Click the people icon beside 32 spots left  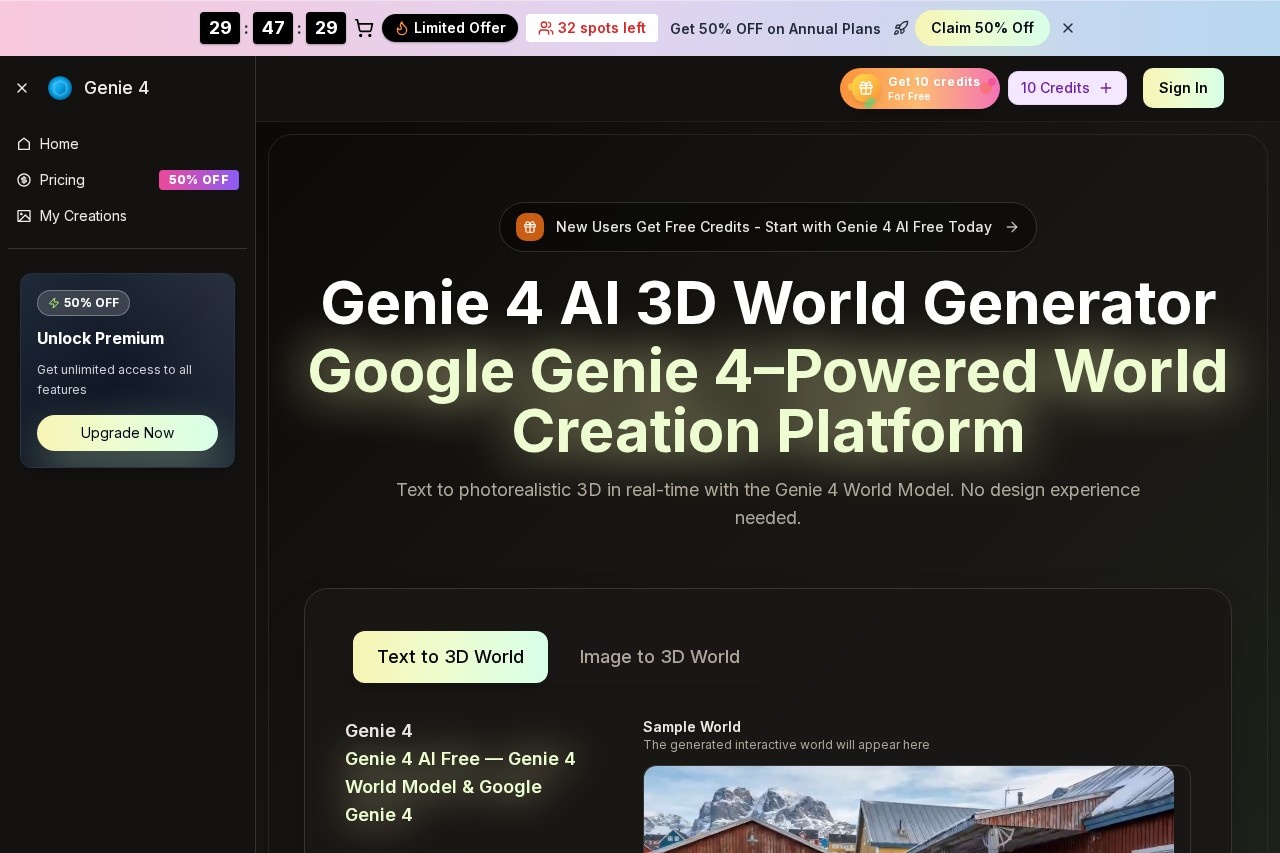pyautogui.click(x=545, y=28)
